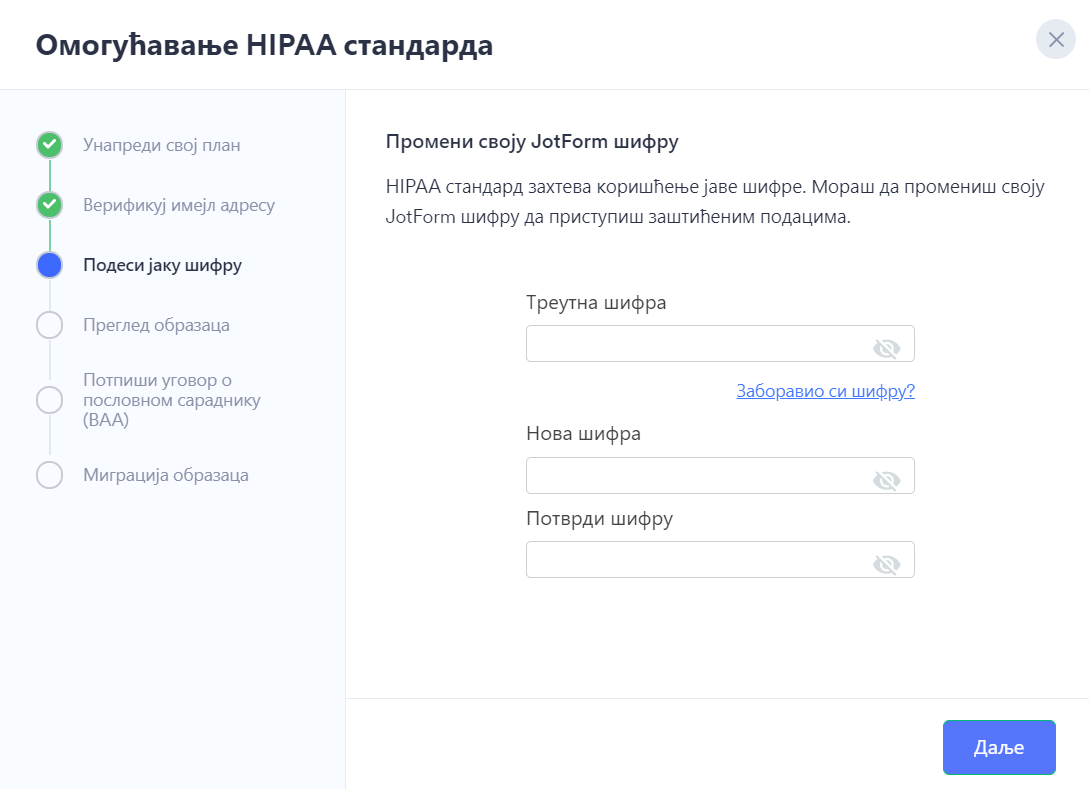
Task: Click the HIPAA стандард захтева description paragraph
Action: tap(715, 201)
